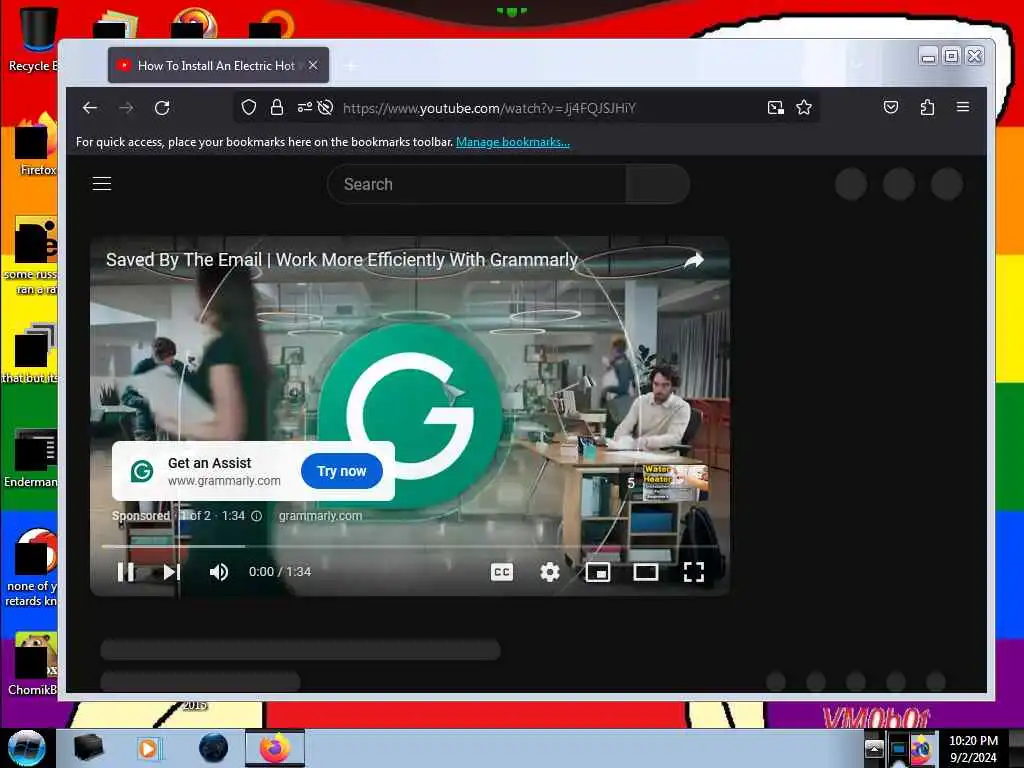The image size is (1024, 768).
Task: Open the globe browser taskbar icon
Action: 214,748
